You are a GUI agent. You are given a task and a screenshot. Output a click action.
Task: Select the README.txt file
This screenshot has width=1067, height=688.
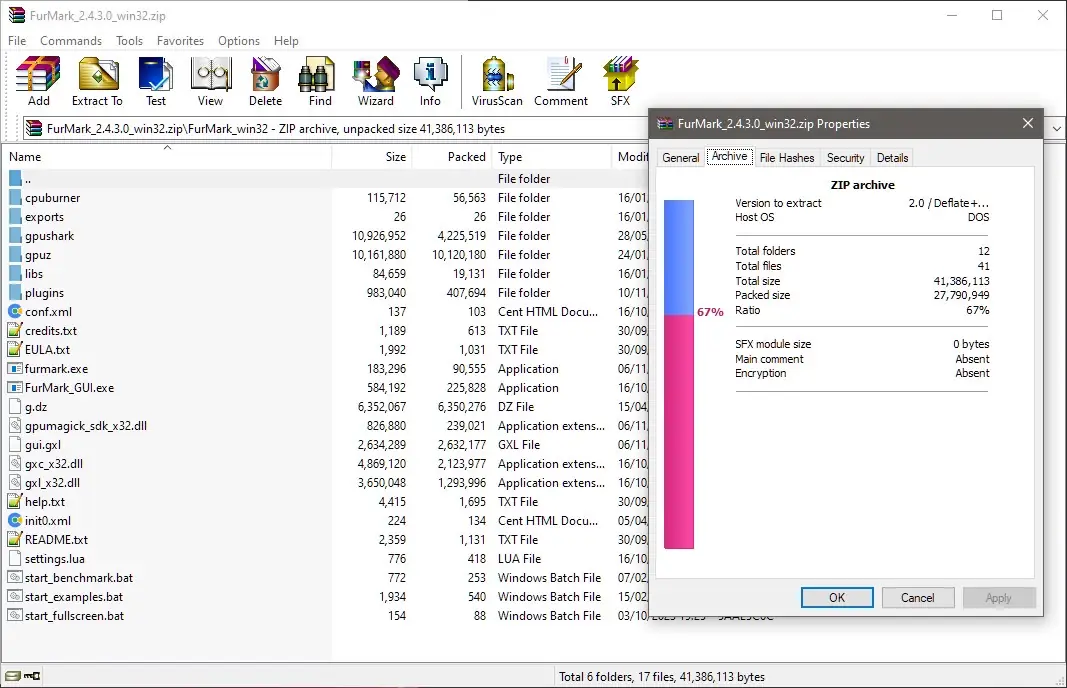tap(325, 540)
